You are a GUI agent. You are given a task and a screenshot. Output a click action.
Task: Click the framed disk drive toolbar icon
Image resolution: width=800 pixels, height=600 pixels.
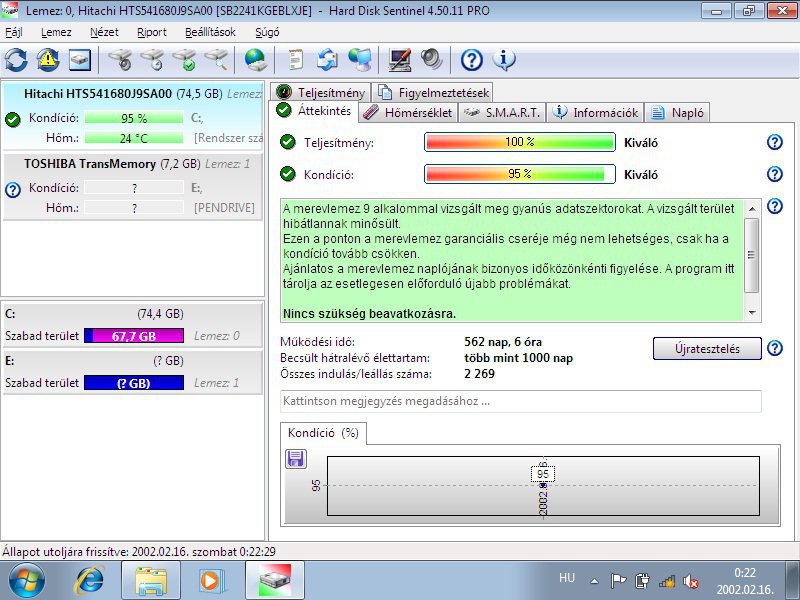[x=80, y=60]
